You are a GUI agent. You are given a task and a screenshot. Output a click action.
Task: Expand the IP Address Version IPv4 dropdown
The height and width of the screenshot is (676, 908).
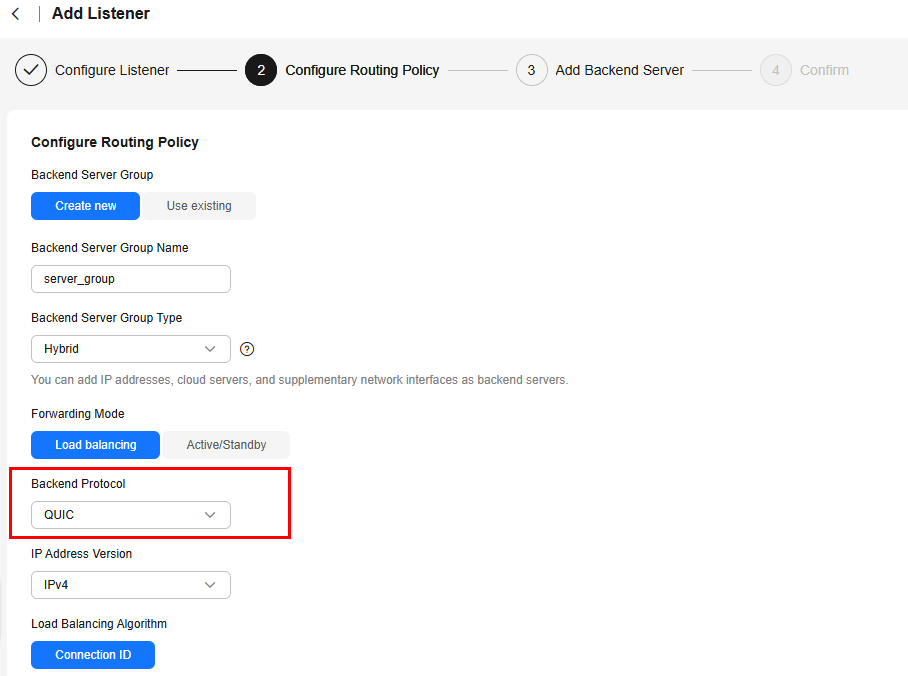[x=131, y=585]
